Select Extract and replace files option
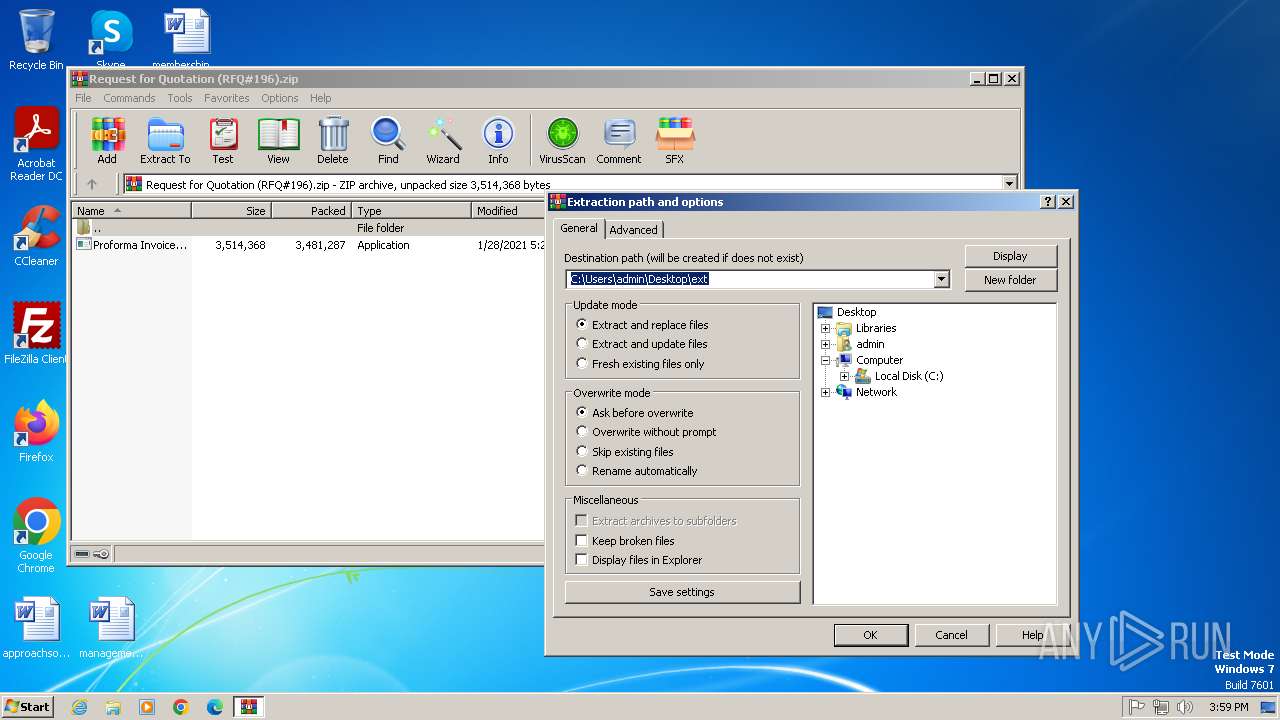The width and height of the screenshot is (1280, 720). point(642,325)
